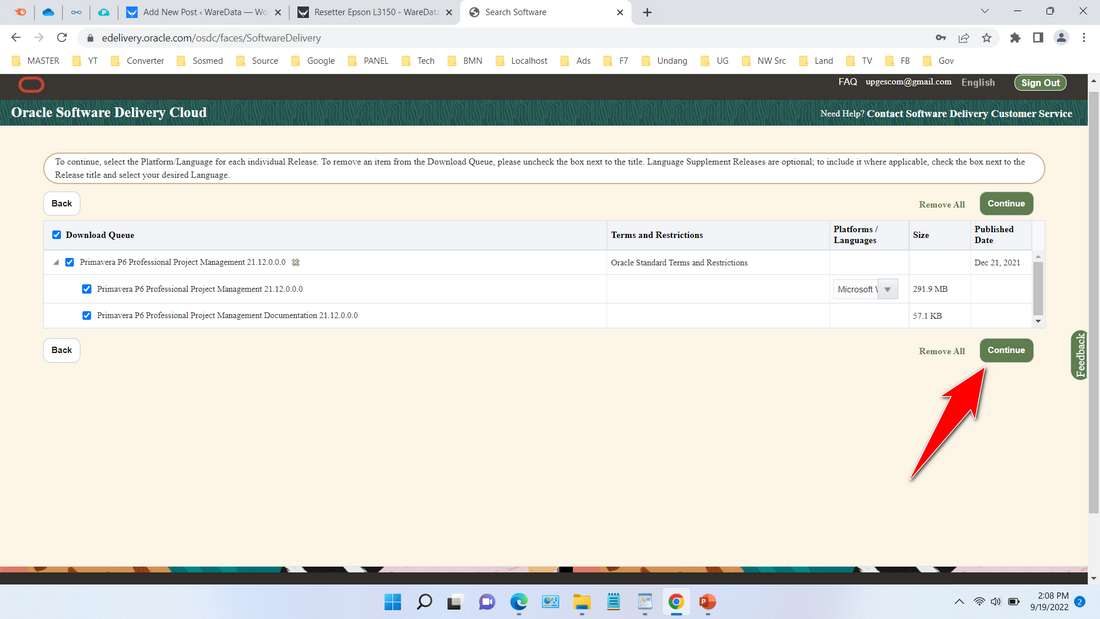The height and width of the screenshot is (619, 1100).
Task: Click the small icon beside the Primavera release title
Action: (x=296, y=262)
